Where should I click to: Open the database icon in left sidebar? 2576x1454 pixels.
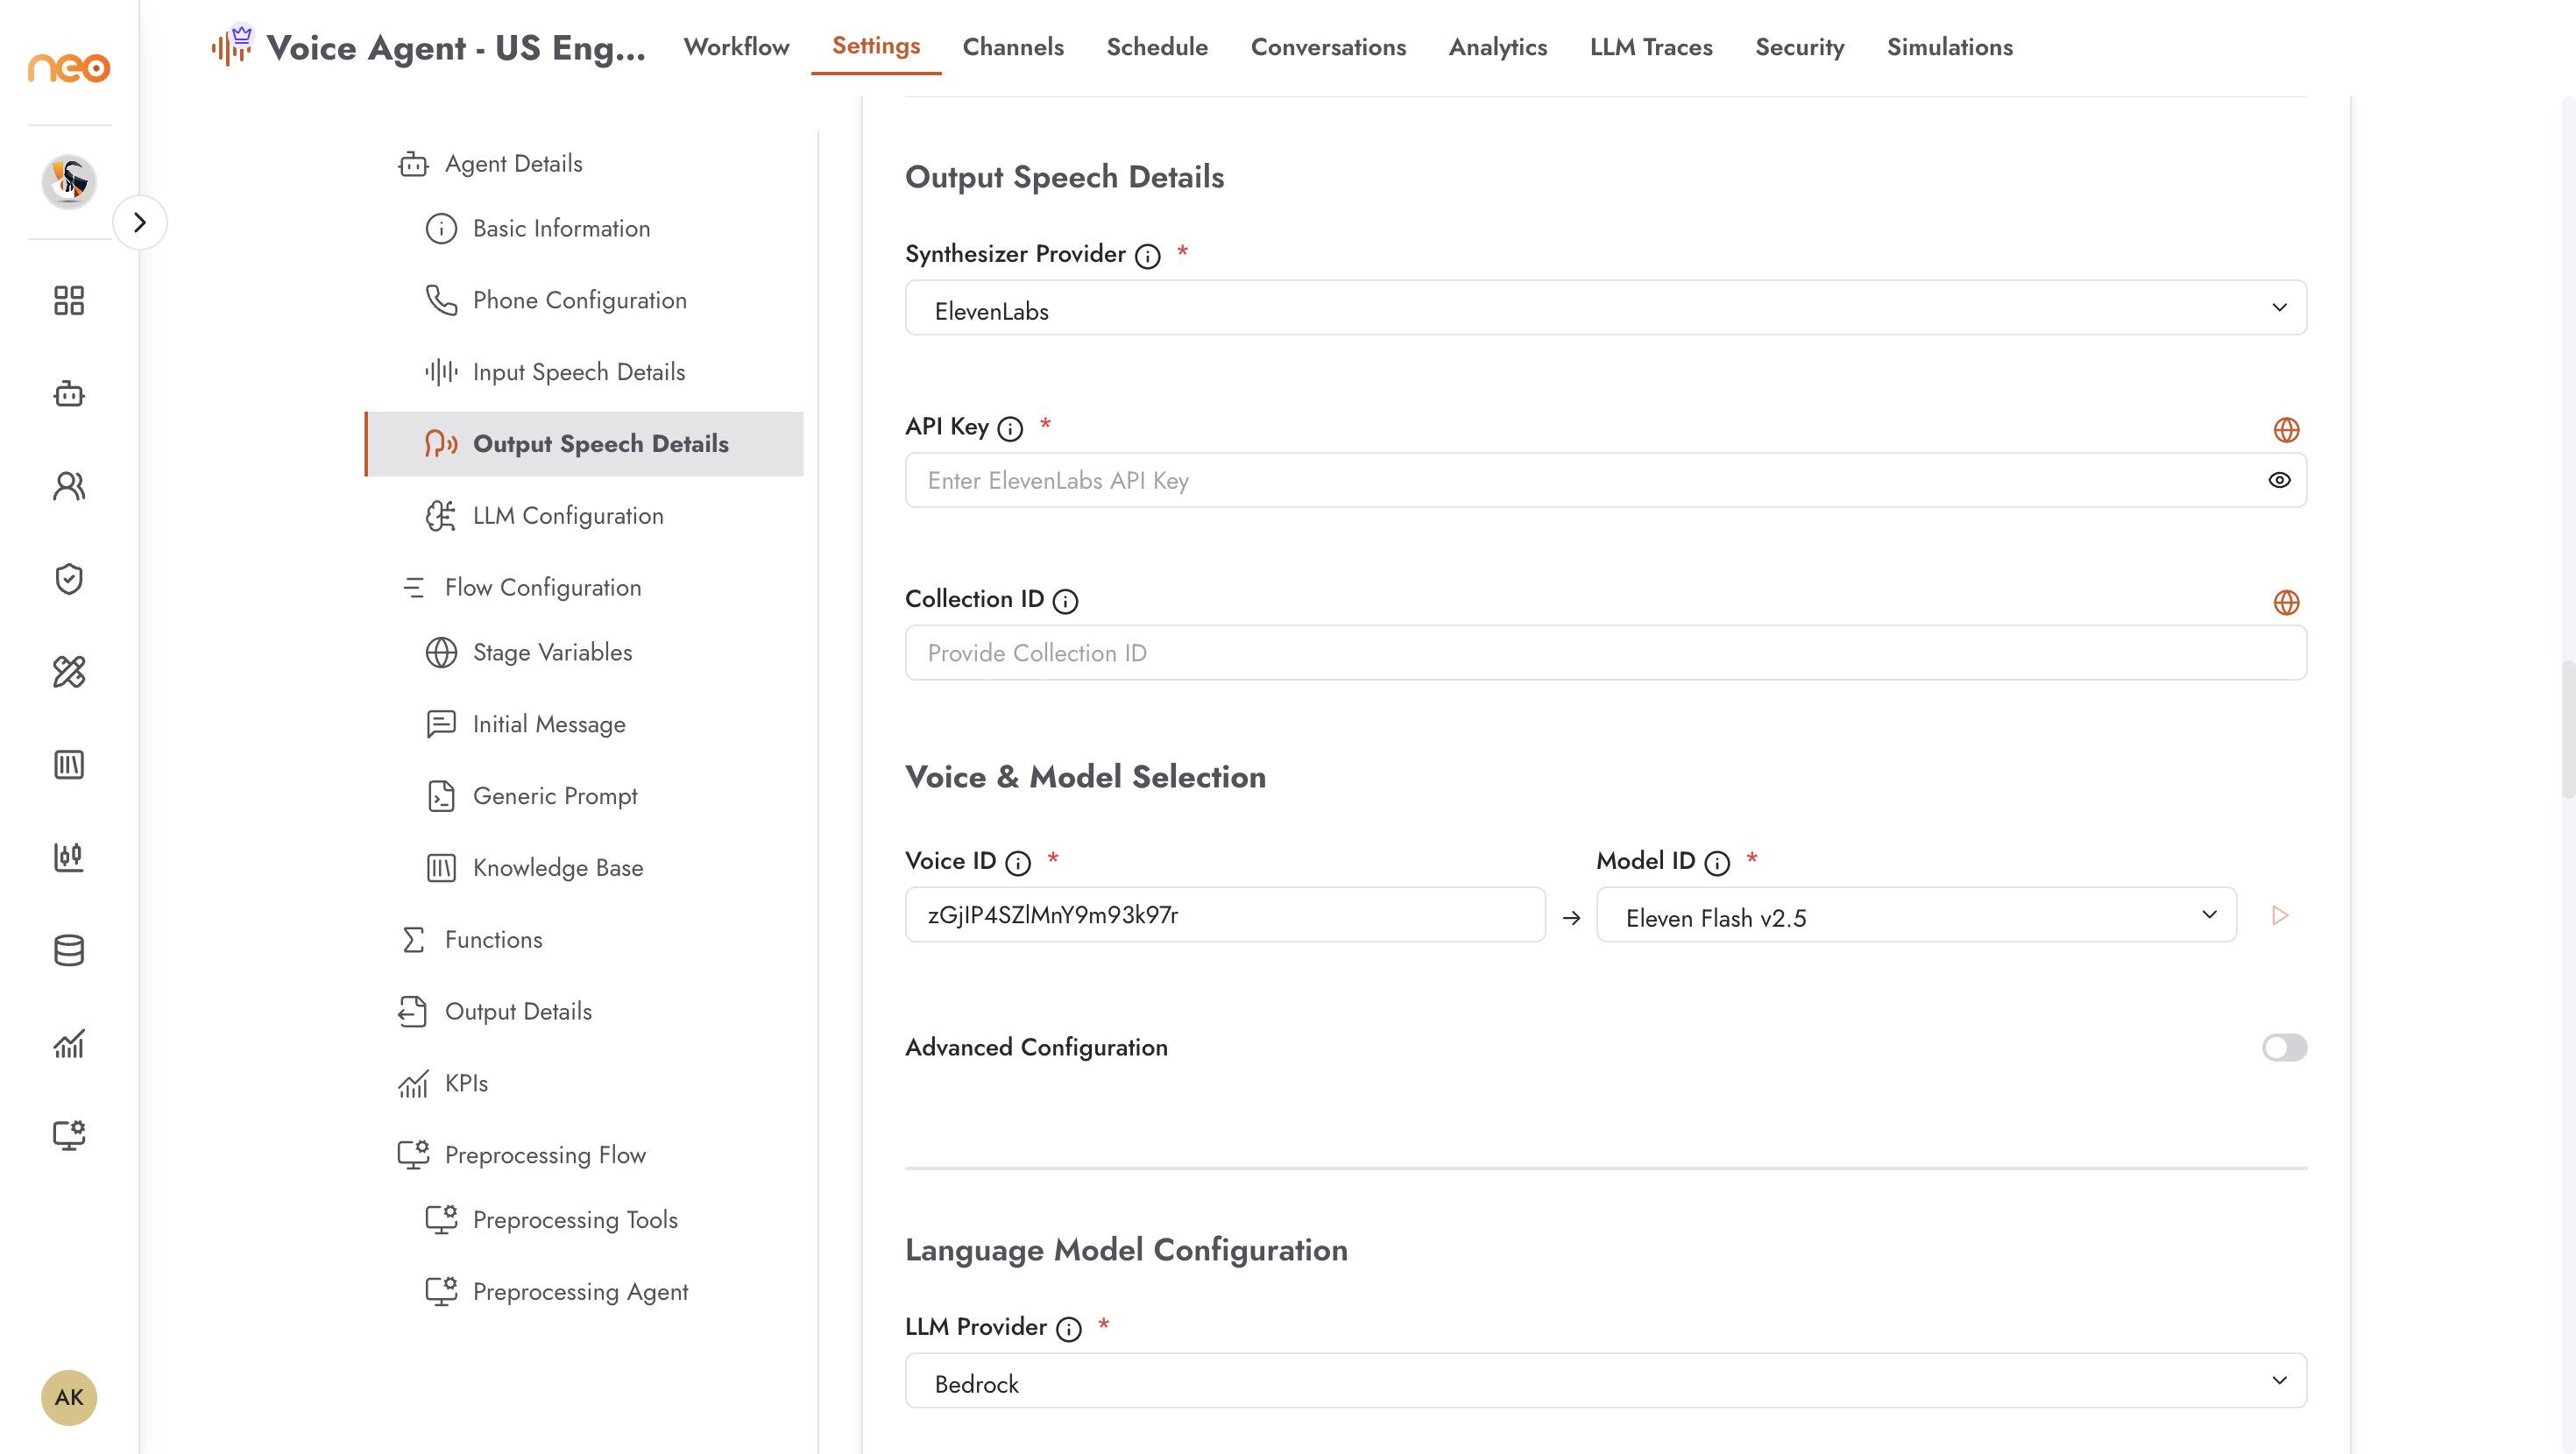point(69,950)
